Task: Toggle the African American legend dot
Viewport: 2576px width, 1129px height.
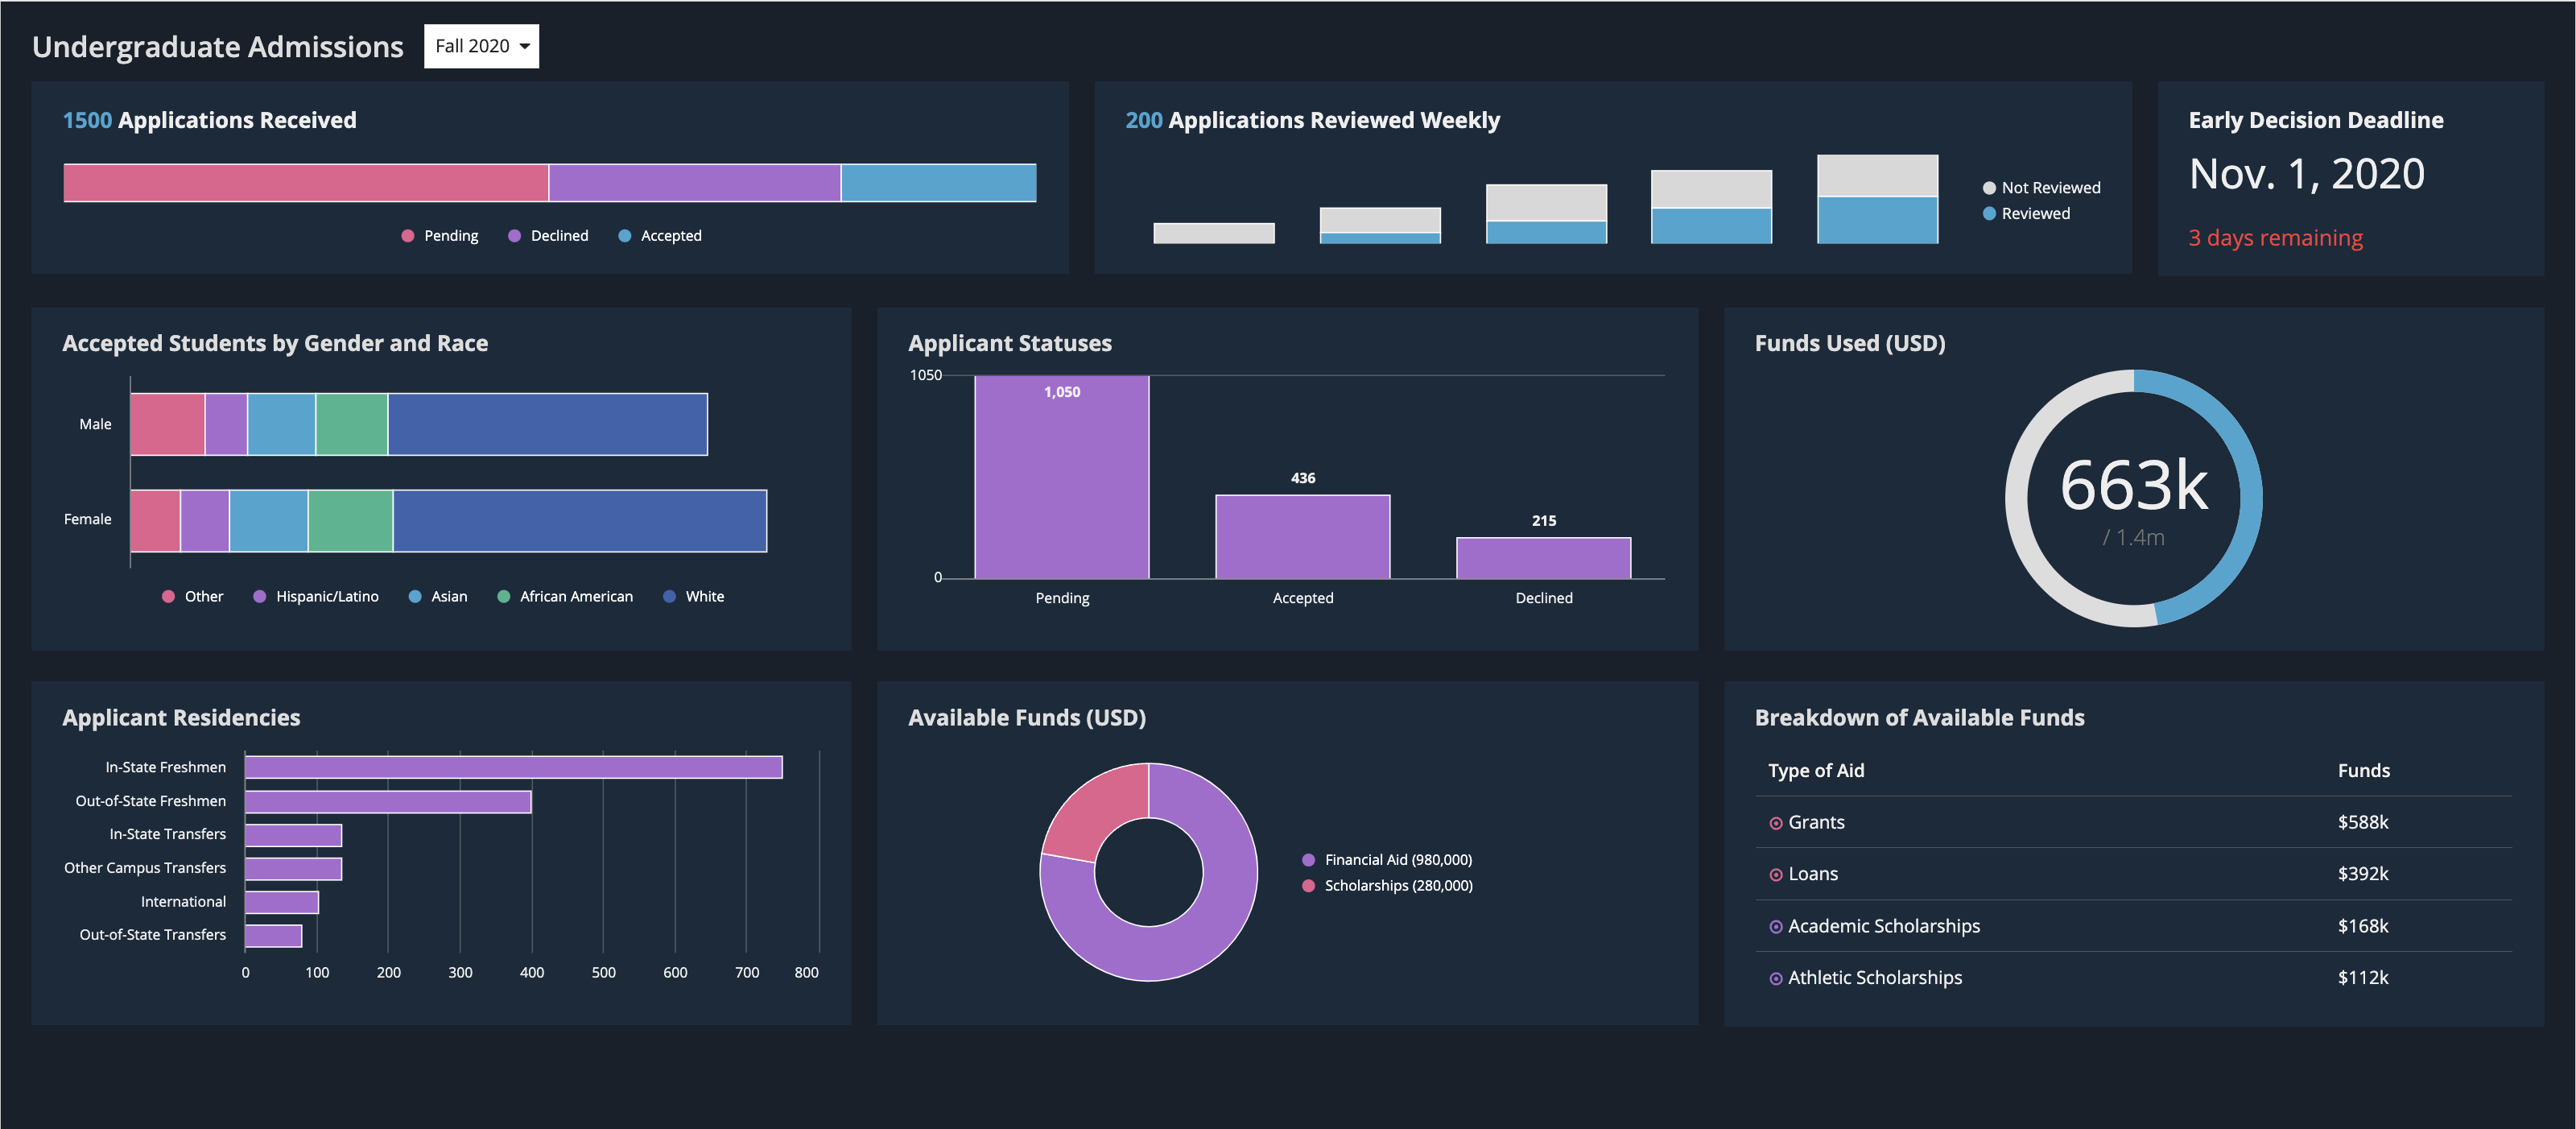Action: (504, 597)
